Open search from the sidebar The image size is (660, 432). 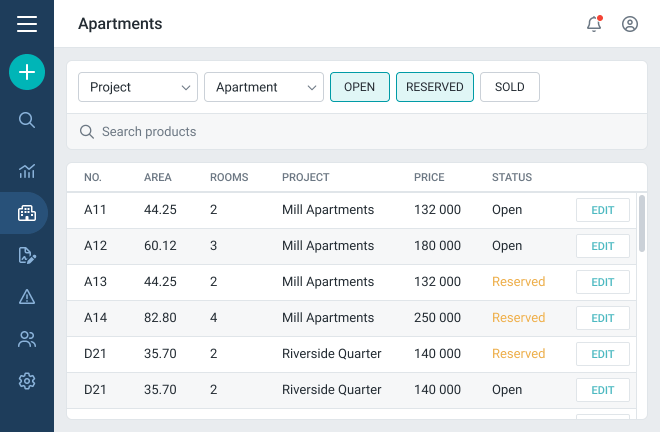[27, 120]
